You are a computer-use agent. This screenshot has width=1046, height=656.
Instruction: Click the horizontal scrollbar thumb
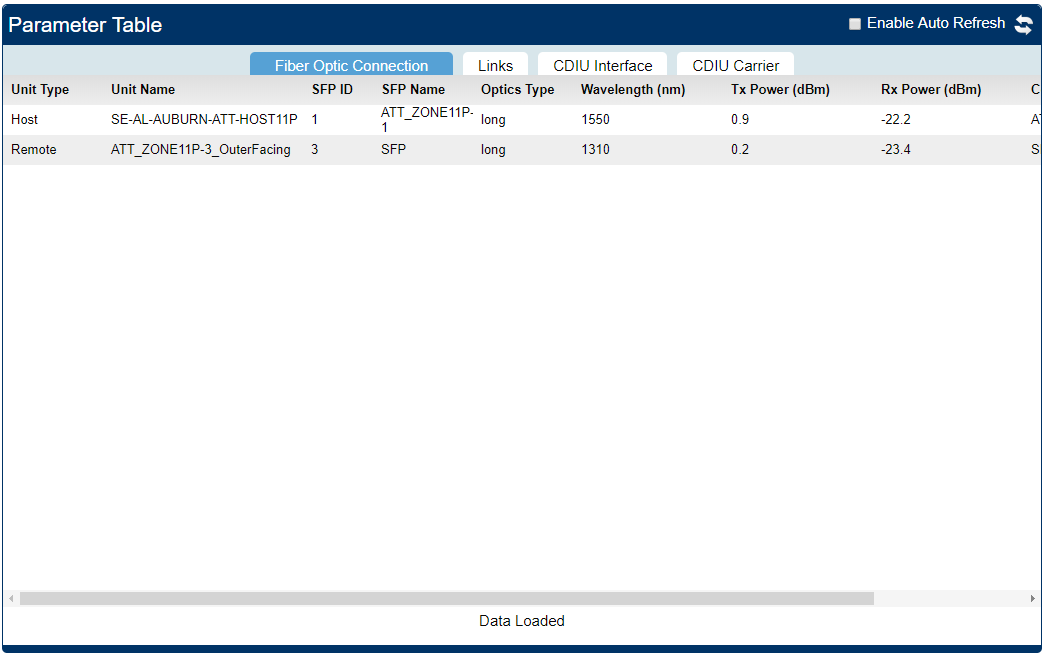pos(446,599)
